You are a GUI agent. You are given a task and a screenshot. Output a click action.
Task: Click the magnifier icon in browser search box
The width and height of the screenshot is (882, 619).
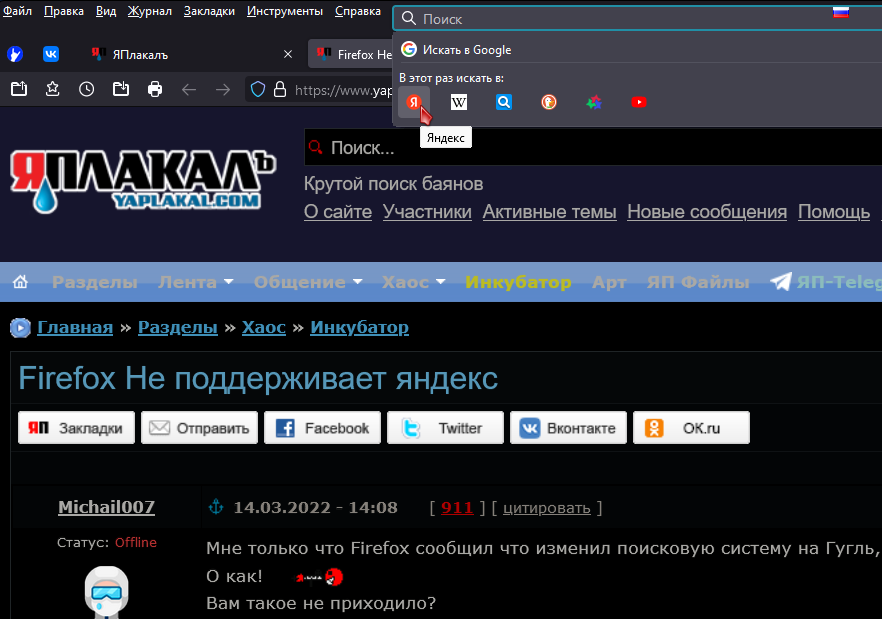point(409,19)
